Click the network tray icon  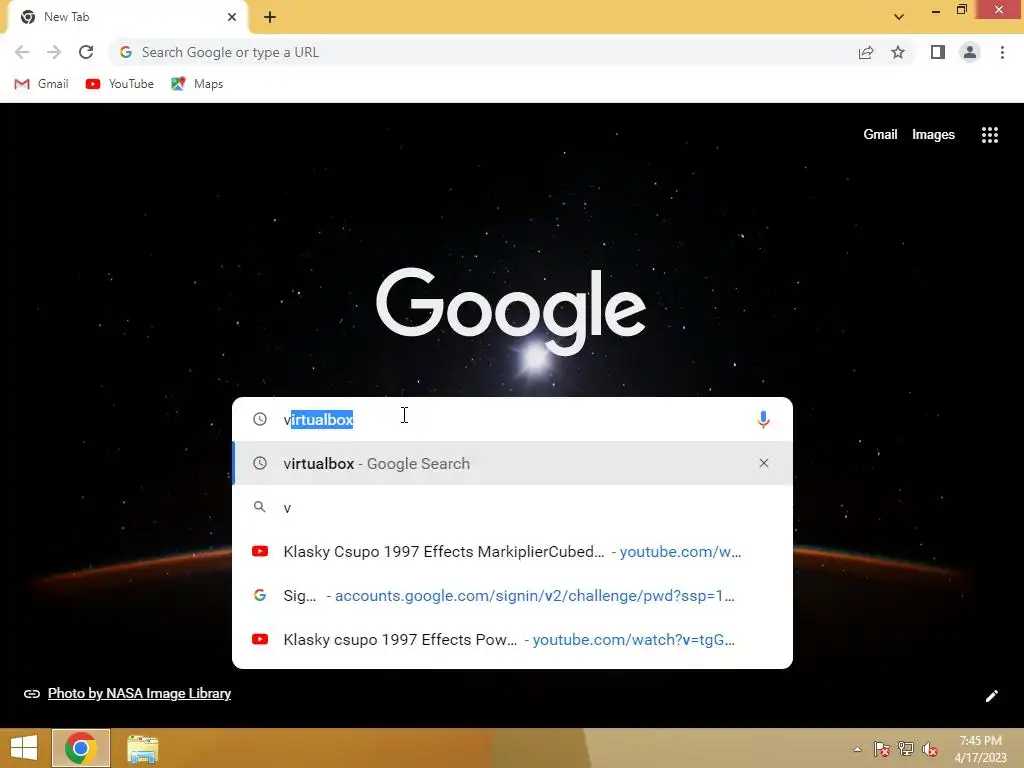(x=906, y=749)
